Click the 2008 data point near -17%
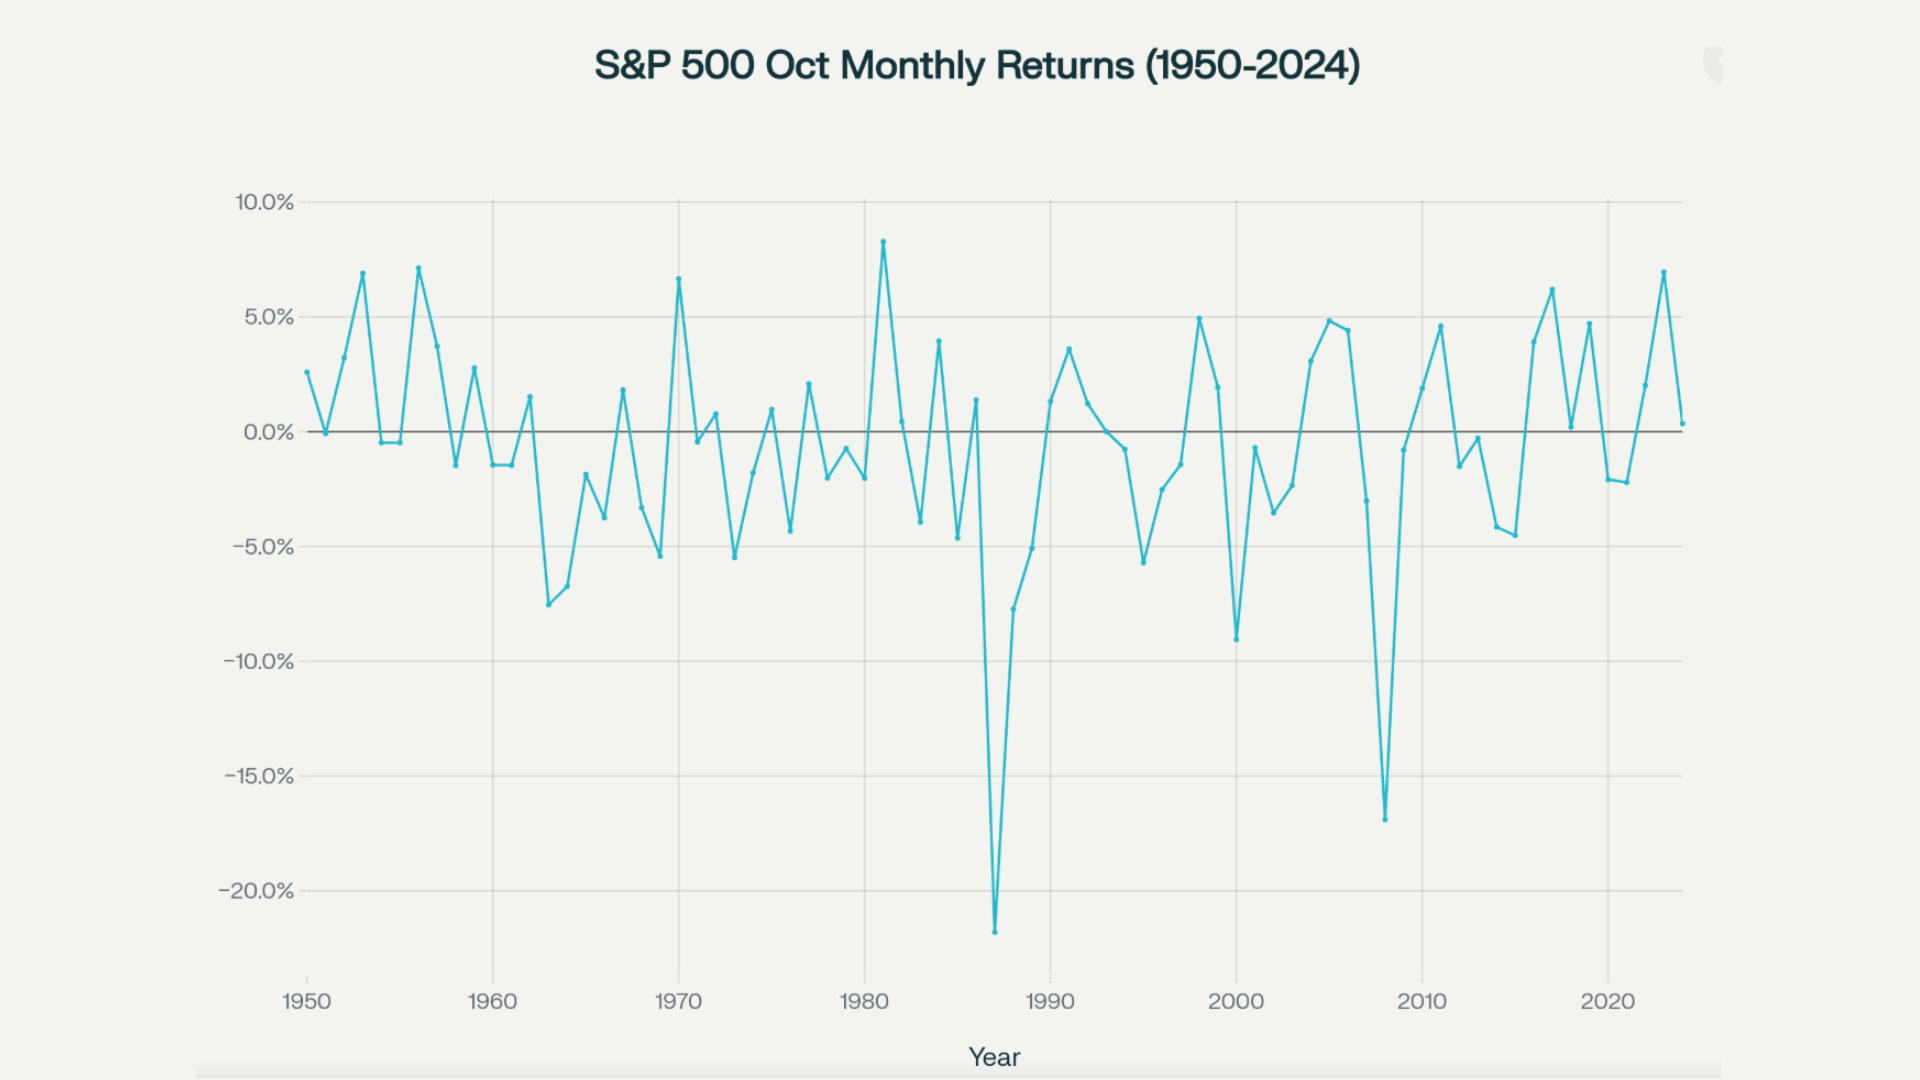 click(1385, 820)
